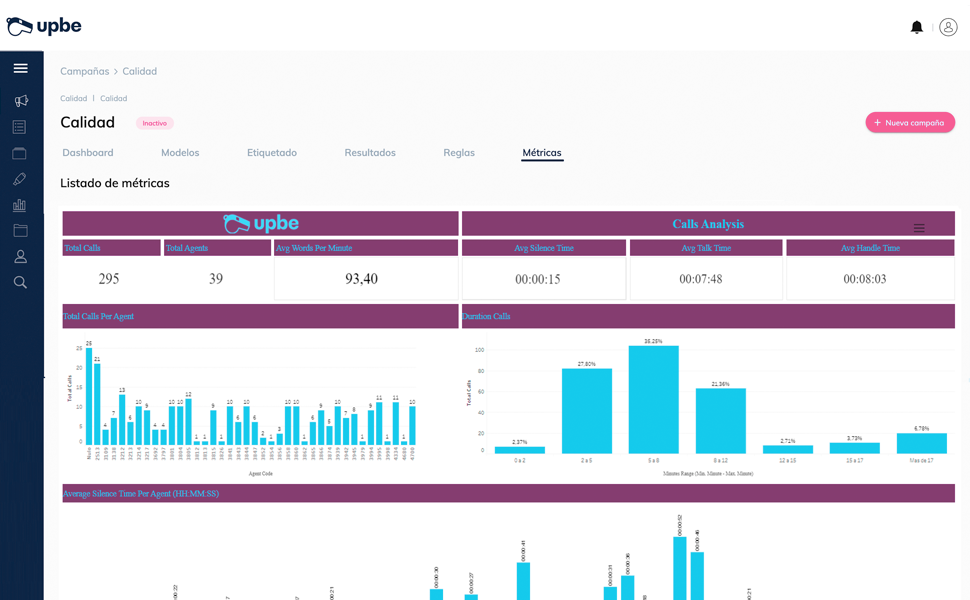Select the Métricas tab
The width and height of the screenshot is (970, 600).
[x=542, y=153]
